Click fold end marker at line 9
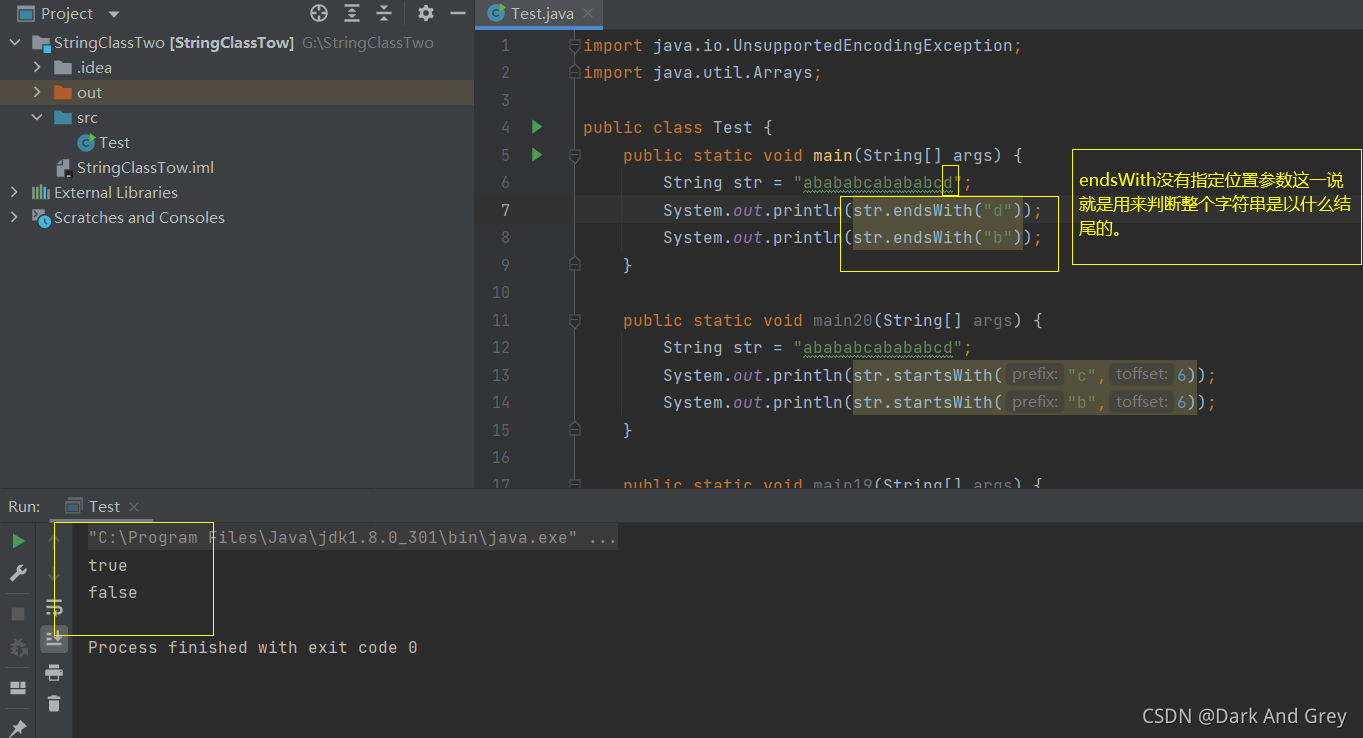Image resolution: width=1363 pixels, height=738 pixels. pyautogui.click(x=574, y=265)
